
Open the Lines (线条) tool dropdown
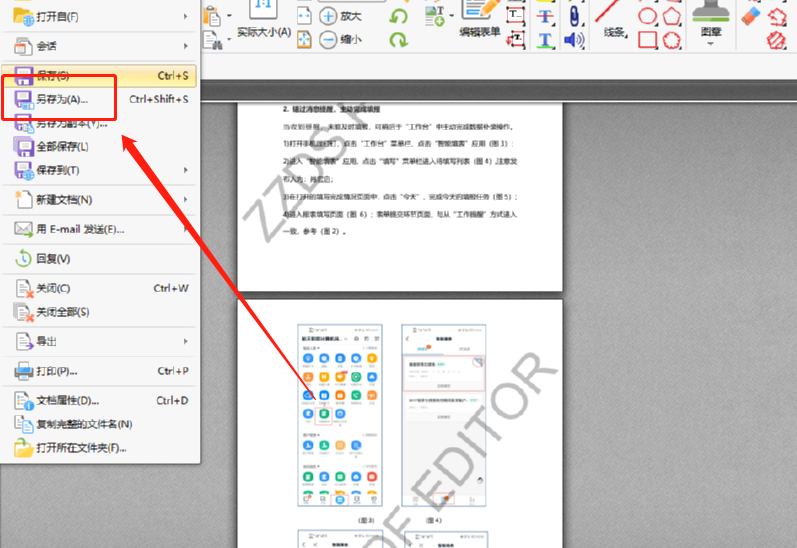pos(616,32)
